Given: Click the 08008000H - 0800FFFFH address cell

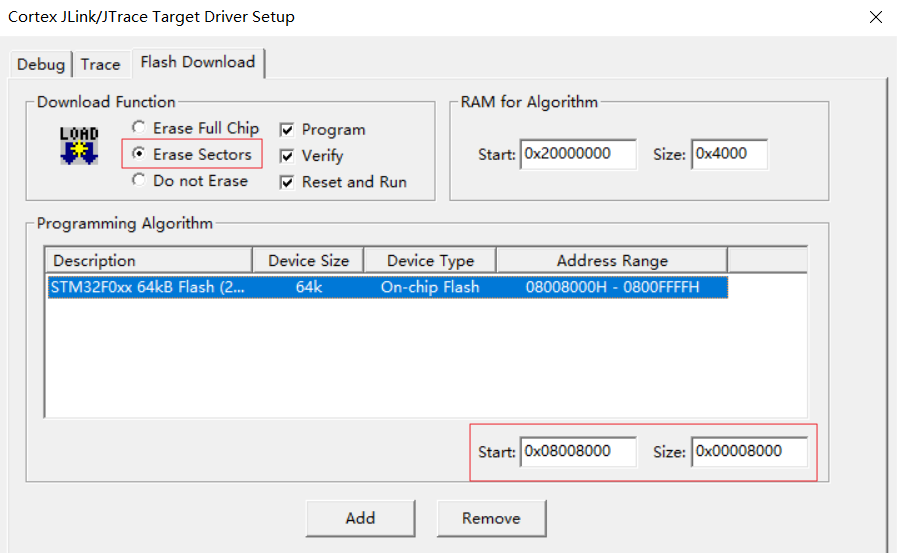Looking at the screenshot, I should (x=612, y=287).
